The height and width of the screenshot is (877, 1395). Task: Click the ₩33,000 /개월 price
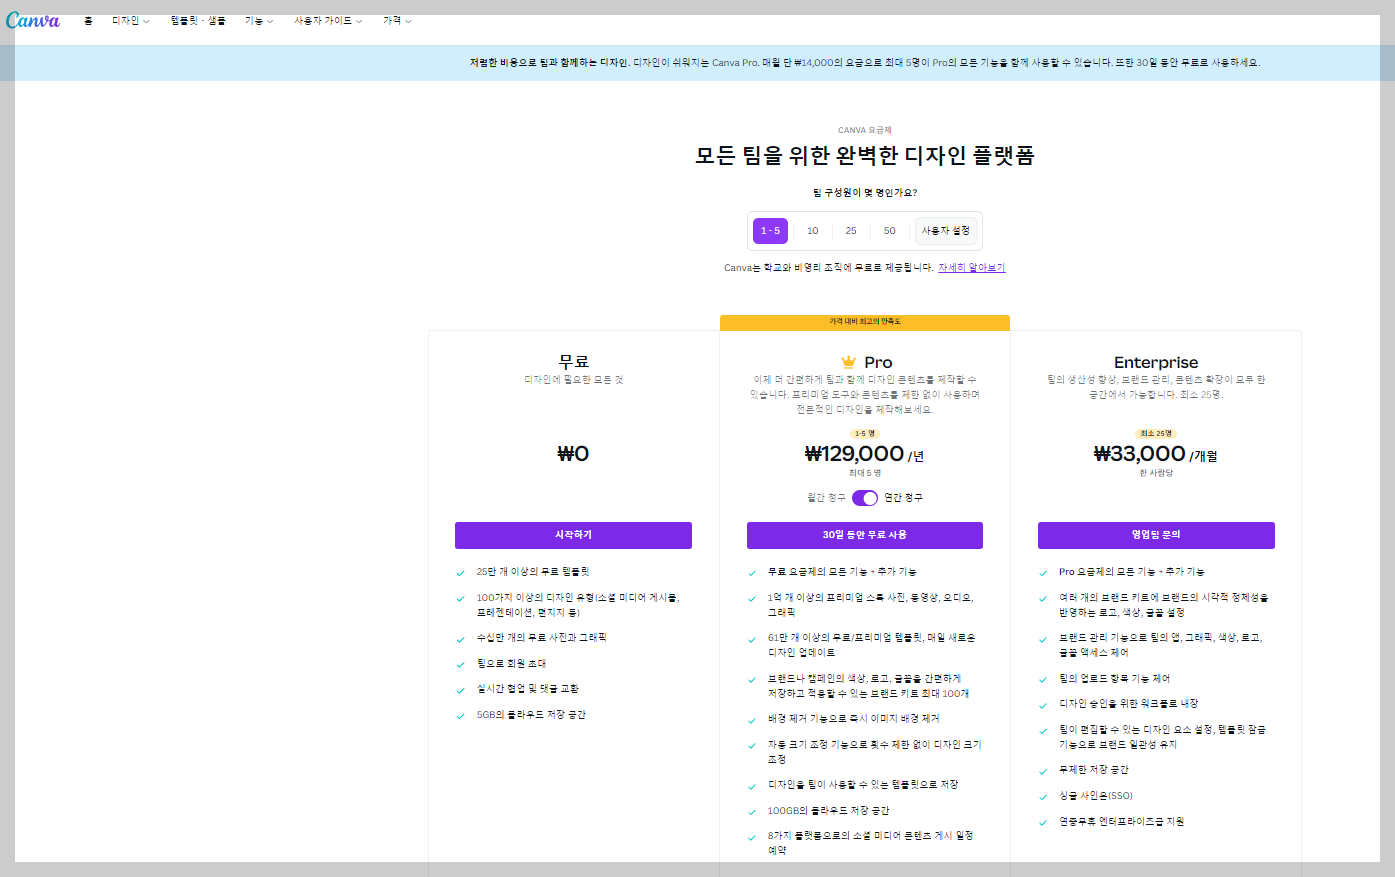[1156, 454]
